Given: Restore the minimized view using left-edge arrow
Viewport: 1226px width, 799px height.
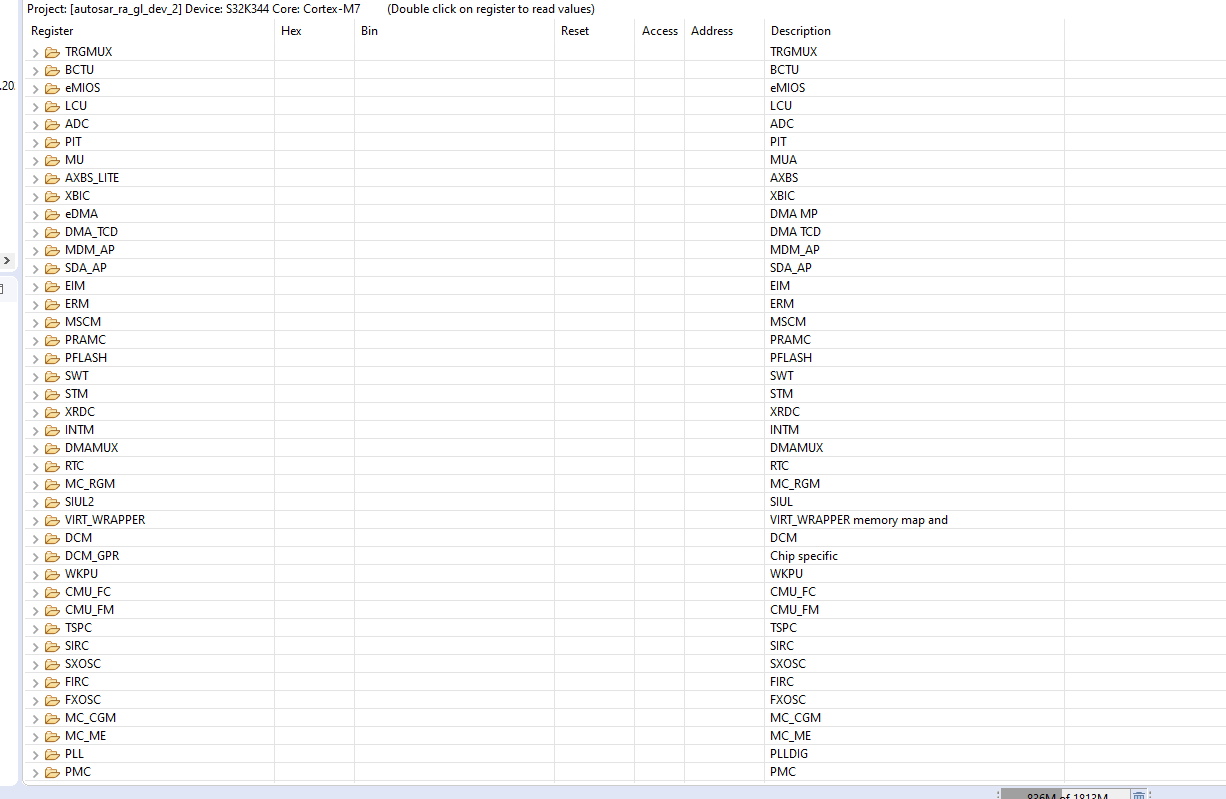Looking at the screenshot, I should pyautogui.click(x=8, y=258).
